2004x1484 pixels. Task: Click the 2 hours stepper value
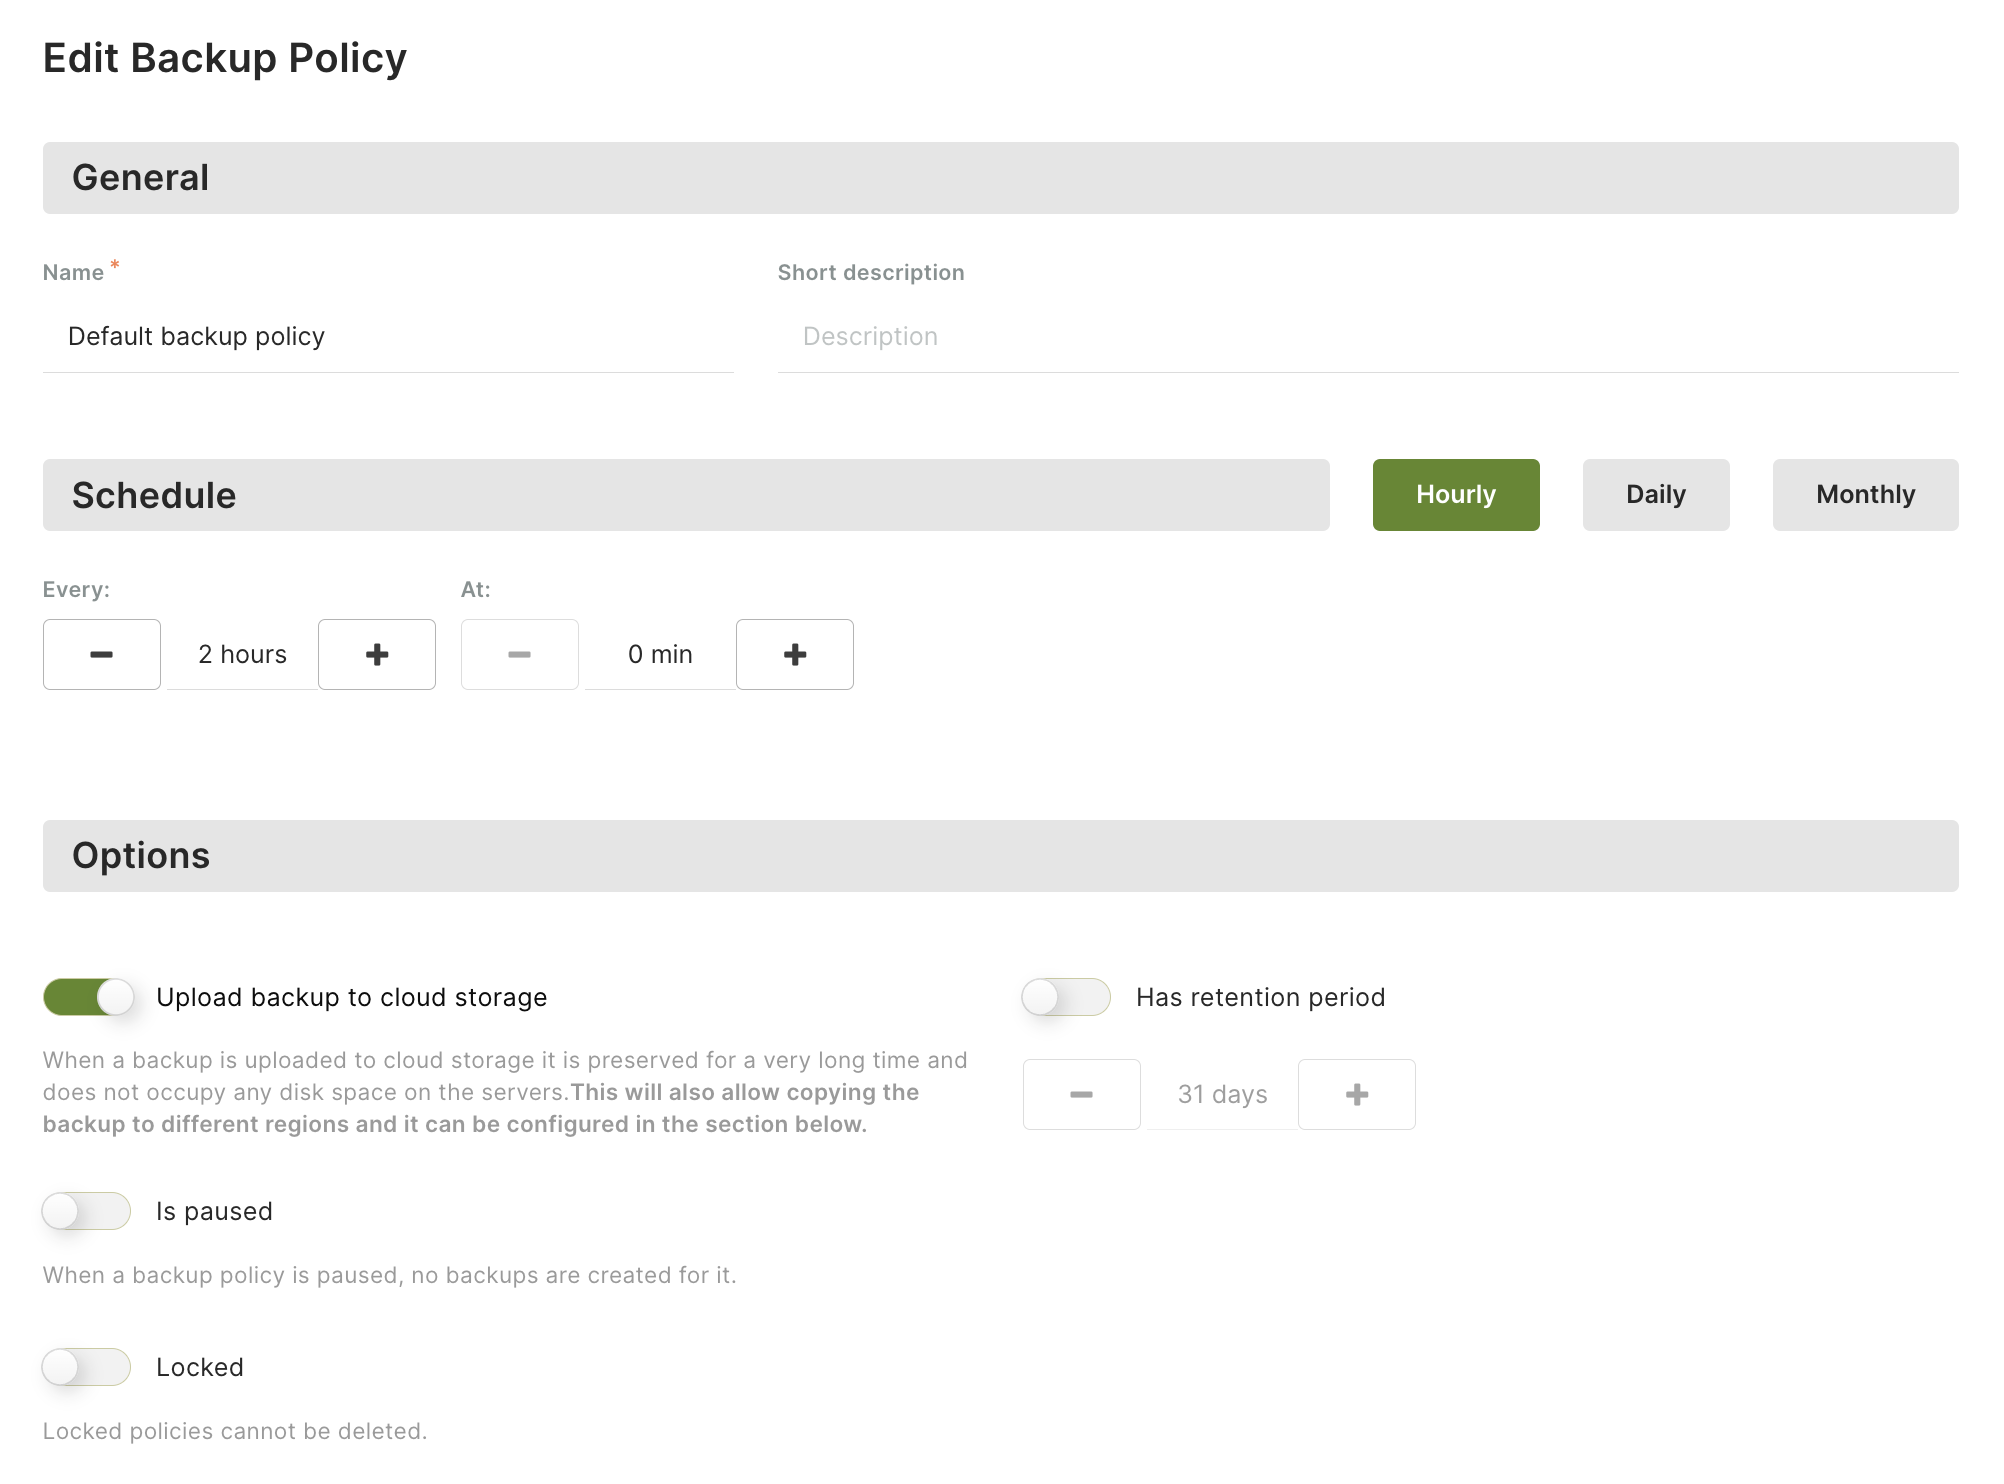pos(242,655)
